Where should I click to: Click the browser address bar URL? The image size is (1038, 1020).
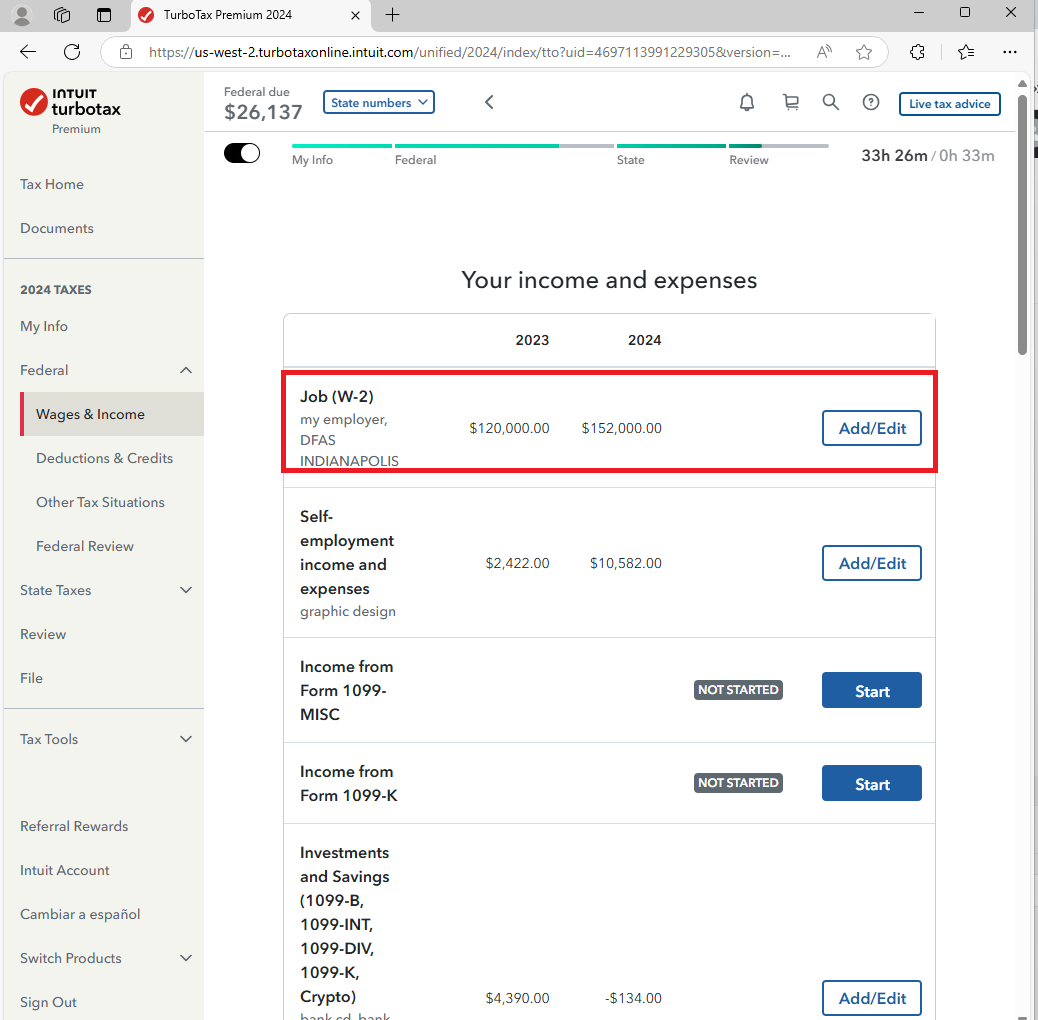(469, 52)
